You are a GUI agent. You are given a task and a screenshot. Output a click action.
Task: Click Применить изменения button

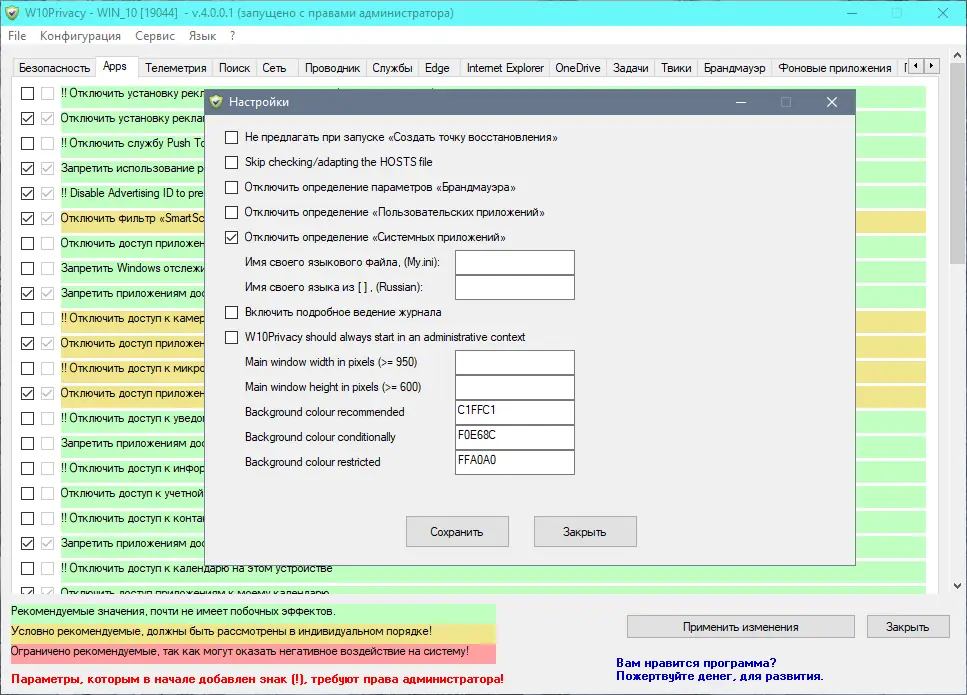tap(741, 627)
